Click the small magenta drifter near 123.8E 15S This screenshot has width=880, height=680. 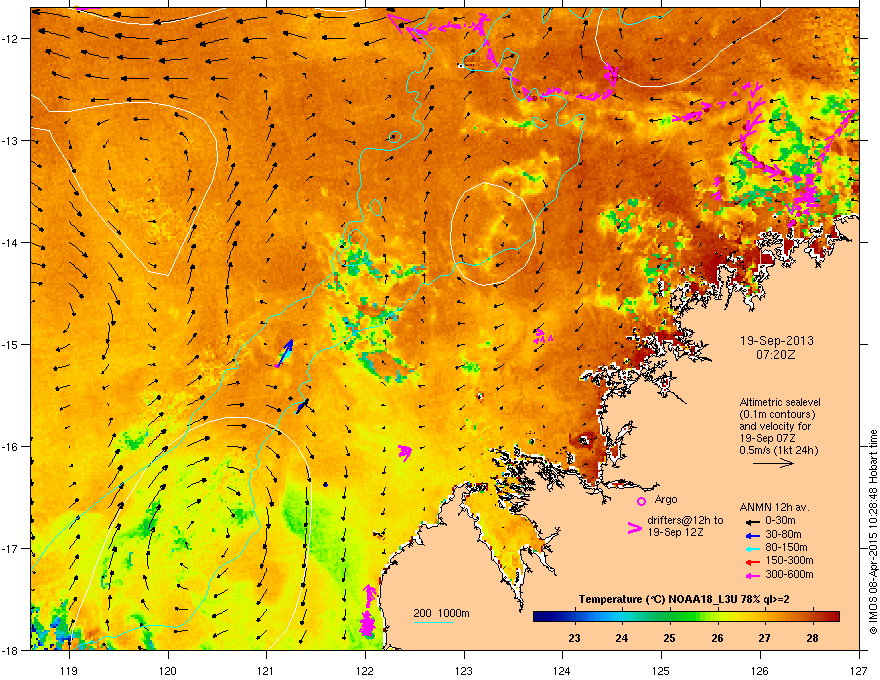pyautogui.click(x=542, y=336)
